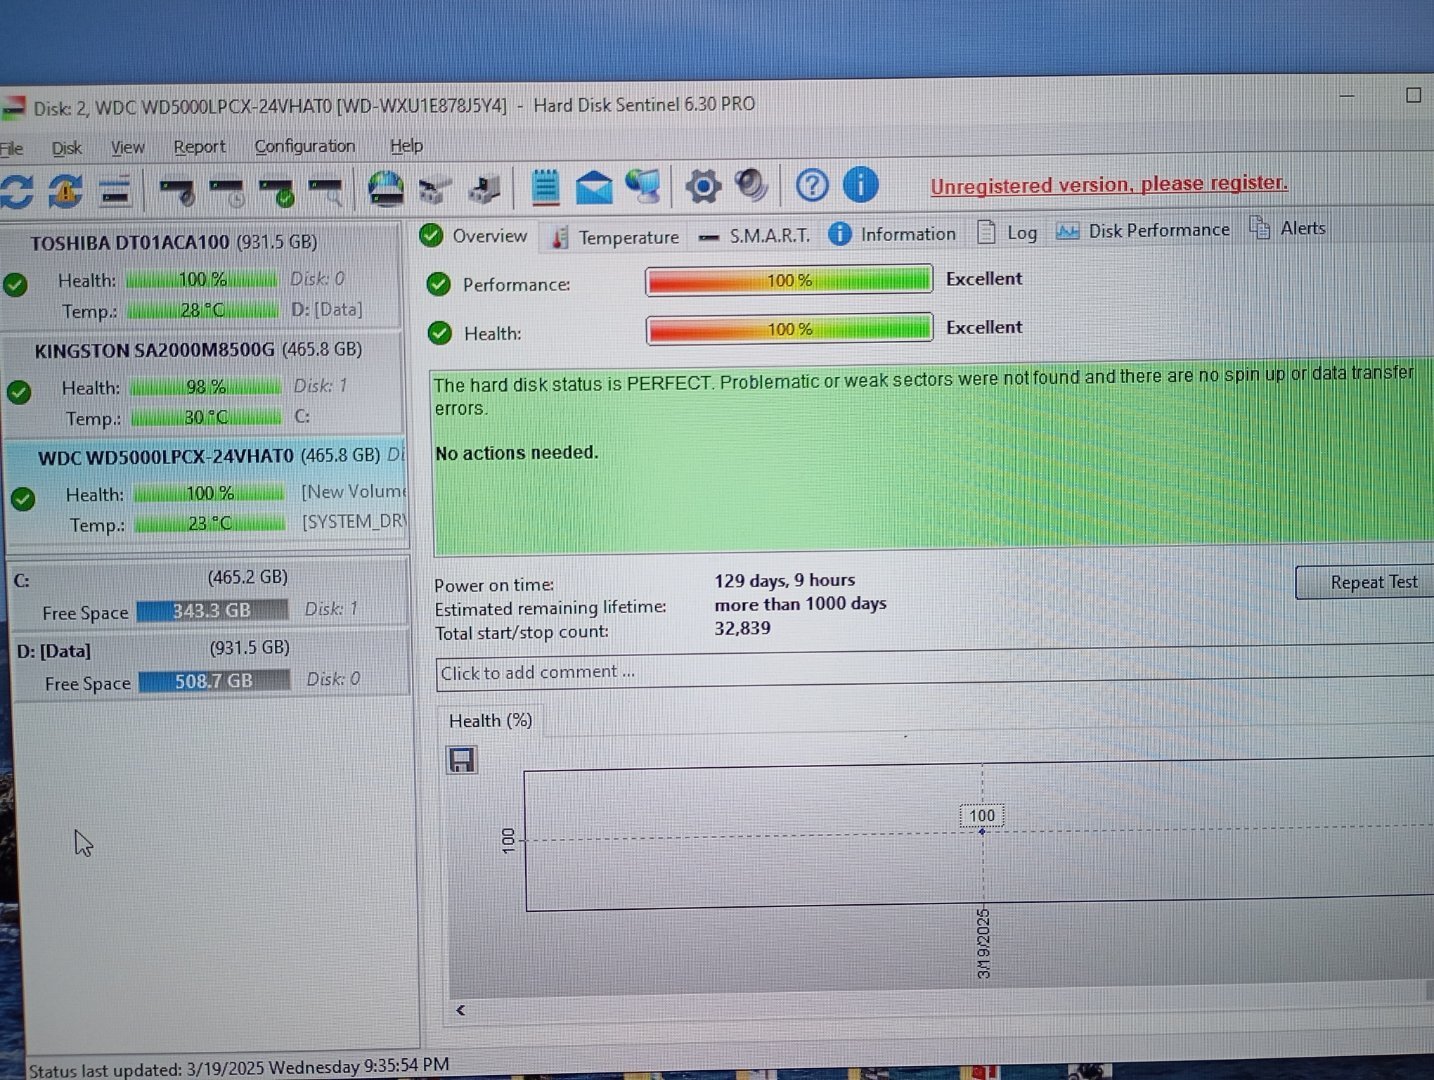Click the Repeat Test button
The image size is (1434, 1080).
(1366, 582)
